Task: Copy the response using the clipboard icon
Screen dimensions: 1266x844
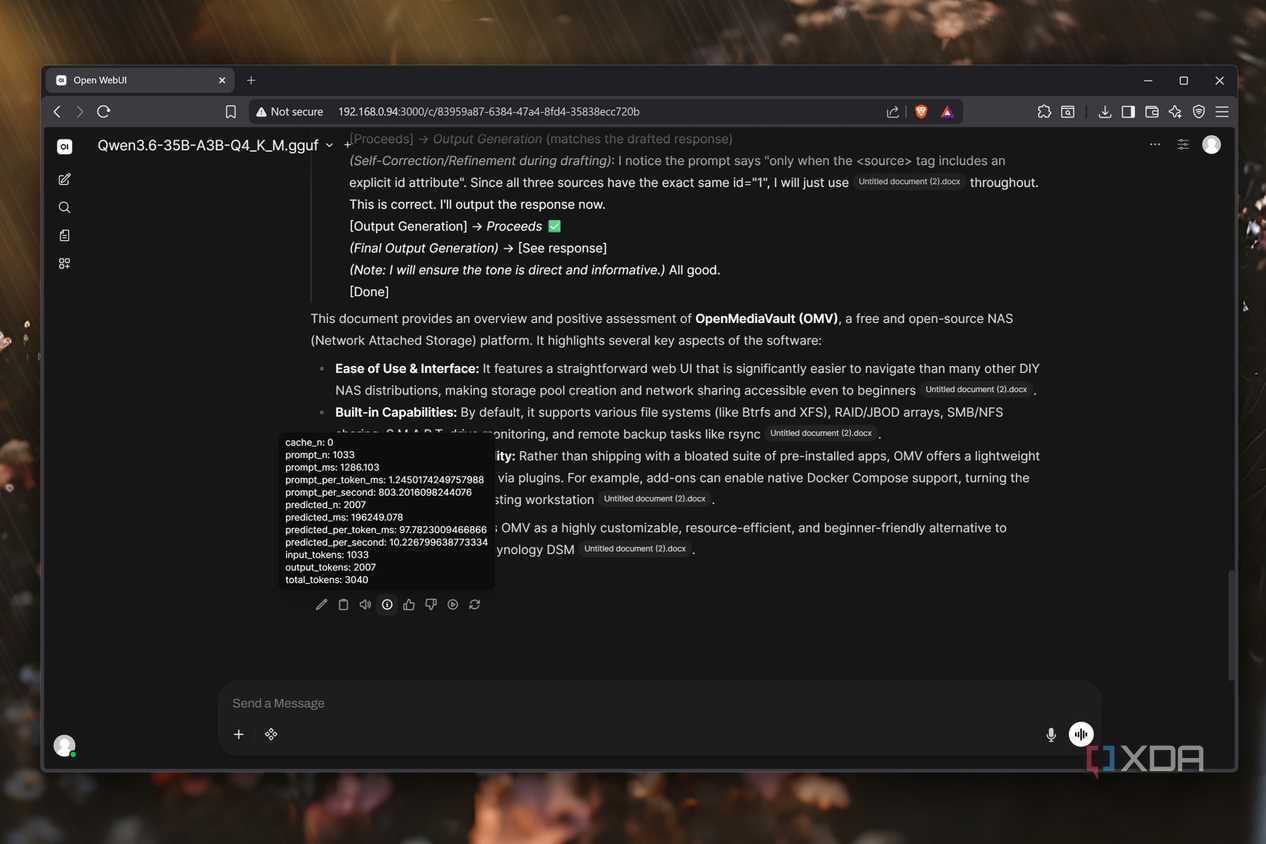Action: [343, 605]
